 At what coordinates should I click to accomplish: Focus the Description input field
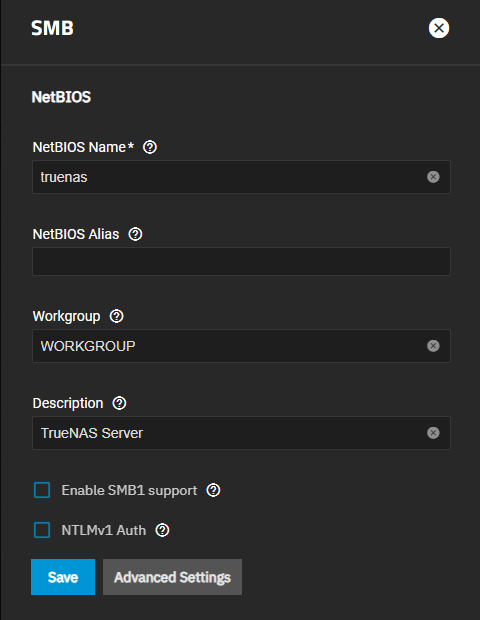click(241, 433)
